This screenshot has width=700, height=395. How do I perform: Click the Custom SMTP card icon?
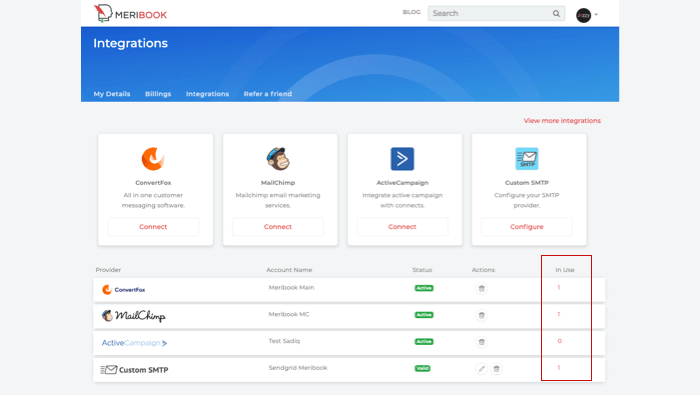[x=527, y=158]
